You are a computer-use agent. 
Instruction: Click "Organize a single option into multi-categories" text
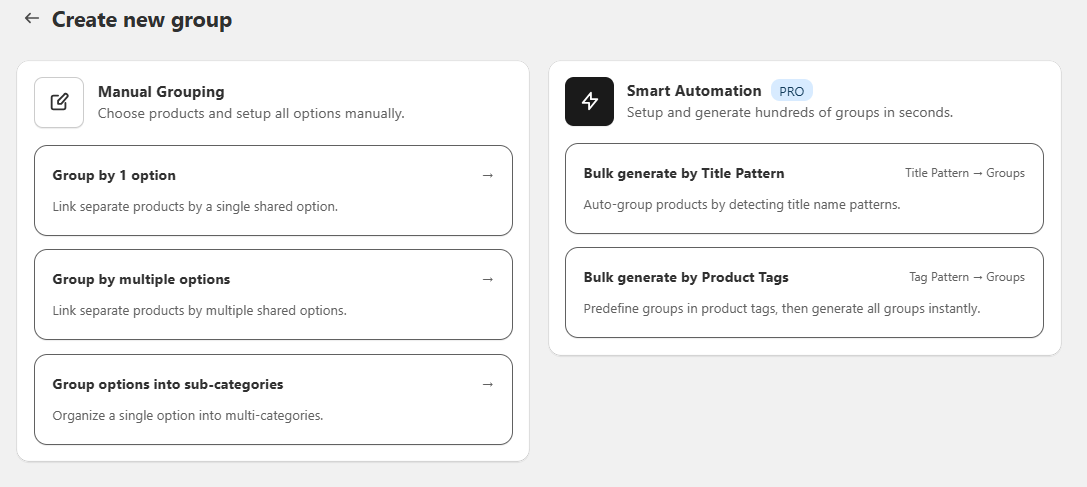pos(187,415)
